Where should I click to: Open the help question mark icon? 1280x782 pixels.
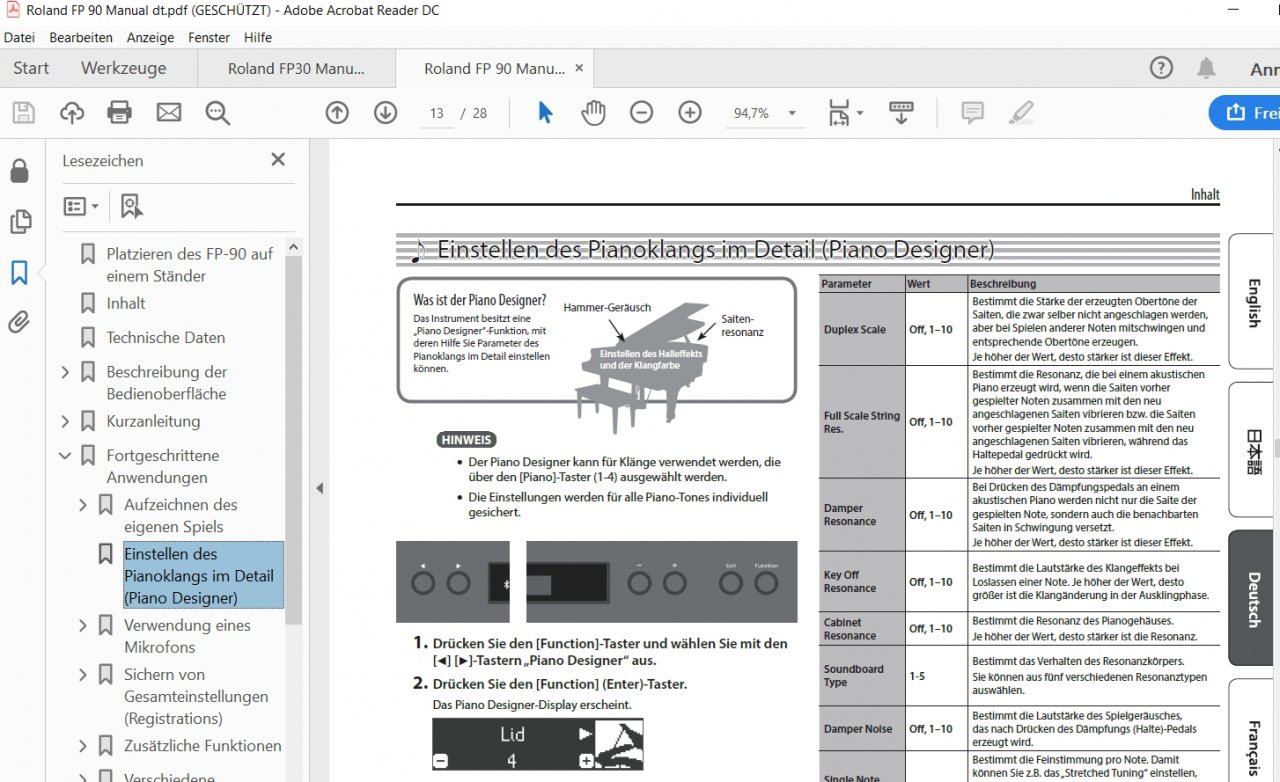pyautogui.click(x=1161, y=68)
